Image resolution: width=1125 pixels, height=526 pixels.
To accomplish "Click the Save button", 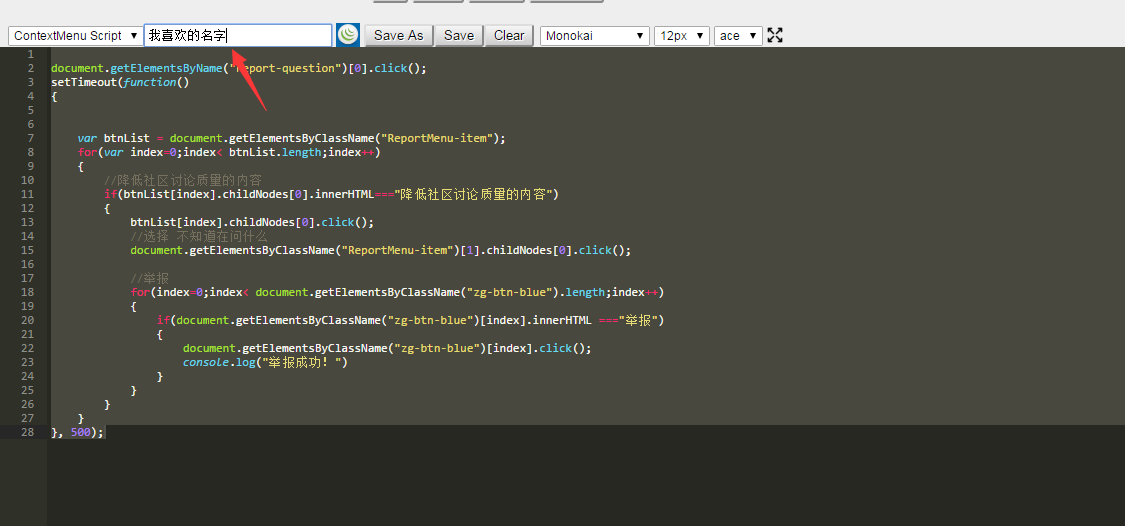I will 458,35.
